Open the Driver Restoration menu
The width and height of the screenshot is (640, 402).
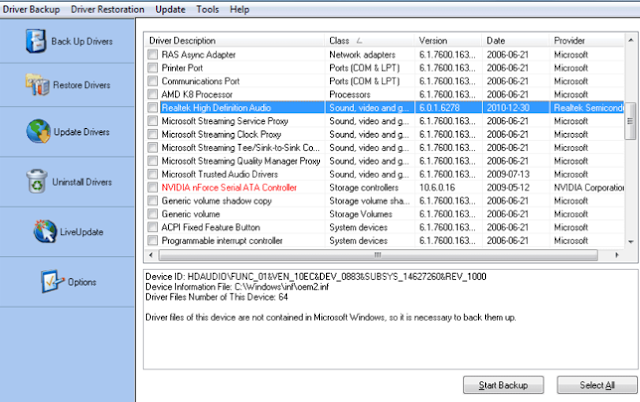(x=107, y=9)
